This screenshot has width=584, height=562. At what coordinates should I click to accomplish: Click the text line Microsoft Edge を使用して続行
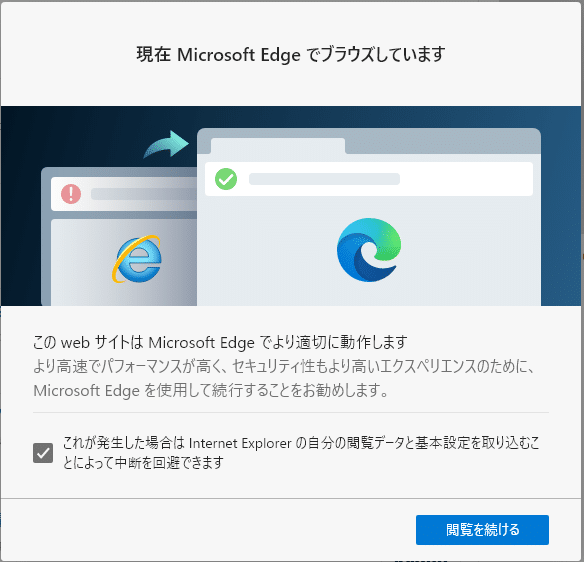click(x=211, y=391)
